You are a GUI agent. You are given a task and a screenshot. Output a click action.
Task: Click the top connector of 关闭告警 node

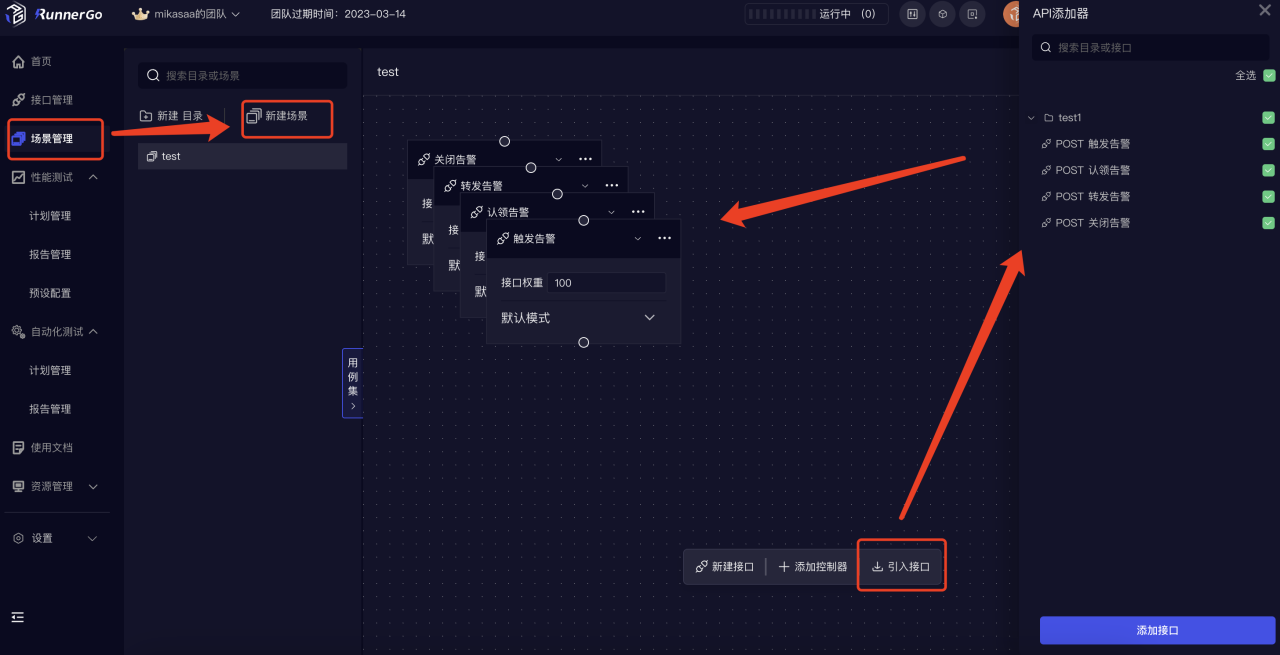click(505, 141)
